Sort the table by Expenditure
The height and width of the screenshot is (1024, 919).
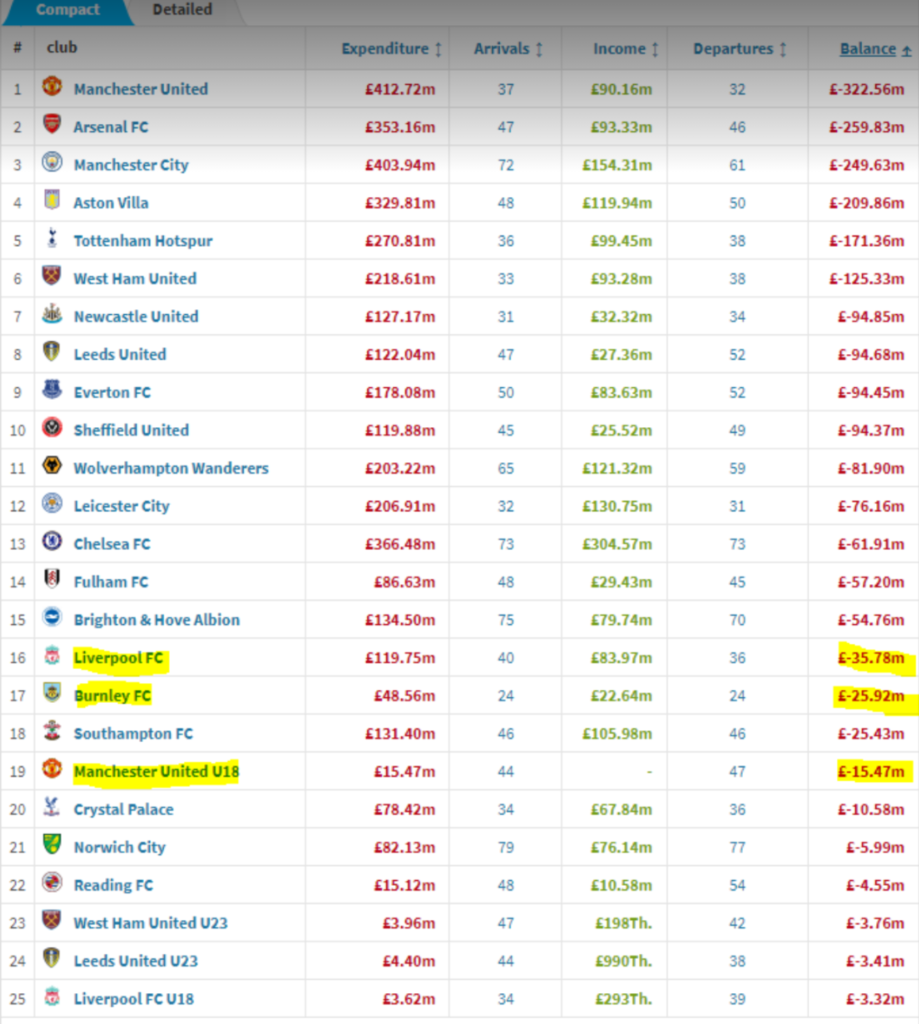pyautogui.click(x=392, y=48)
